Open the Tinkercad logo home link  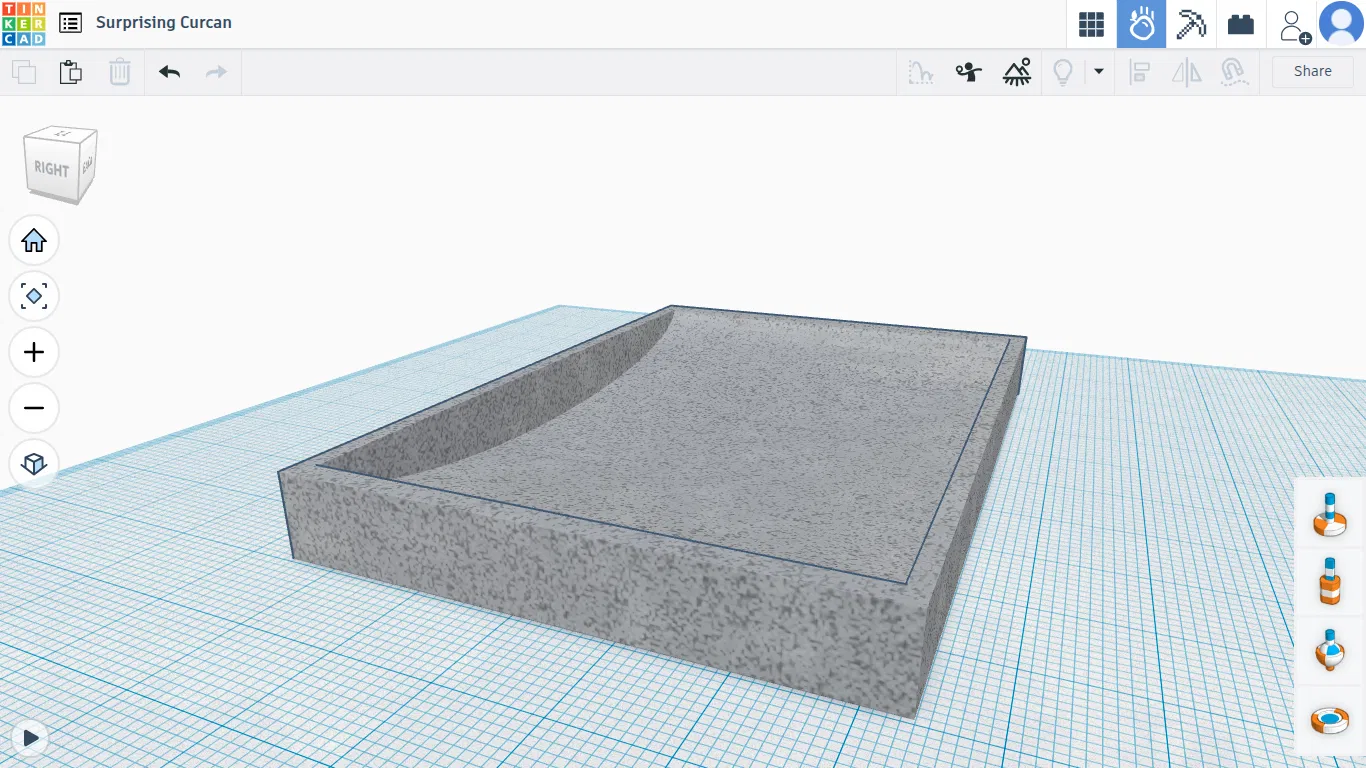[x=23, y=24]
